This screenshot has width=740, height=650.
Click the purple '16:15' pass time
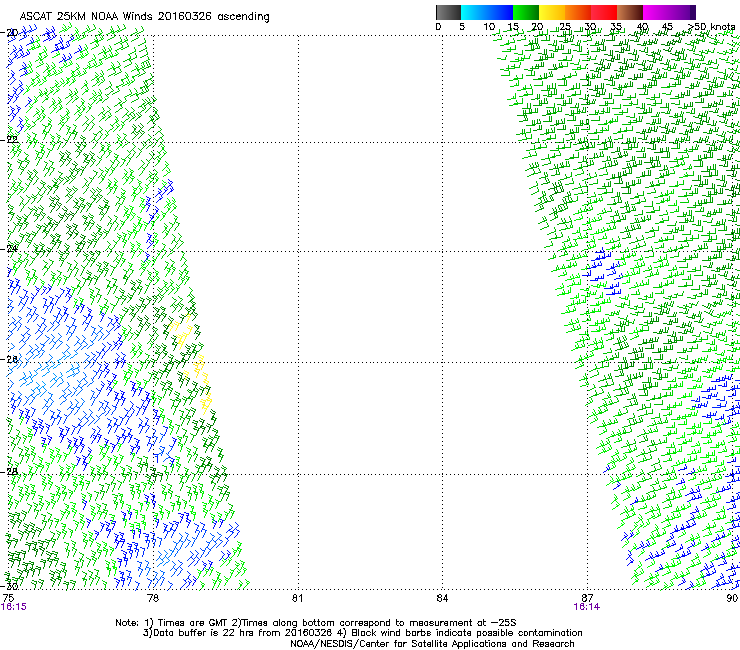14,607
